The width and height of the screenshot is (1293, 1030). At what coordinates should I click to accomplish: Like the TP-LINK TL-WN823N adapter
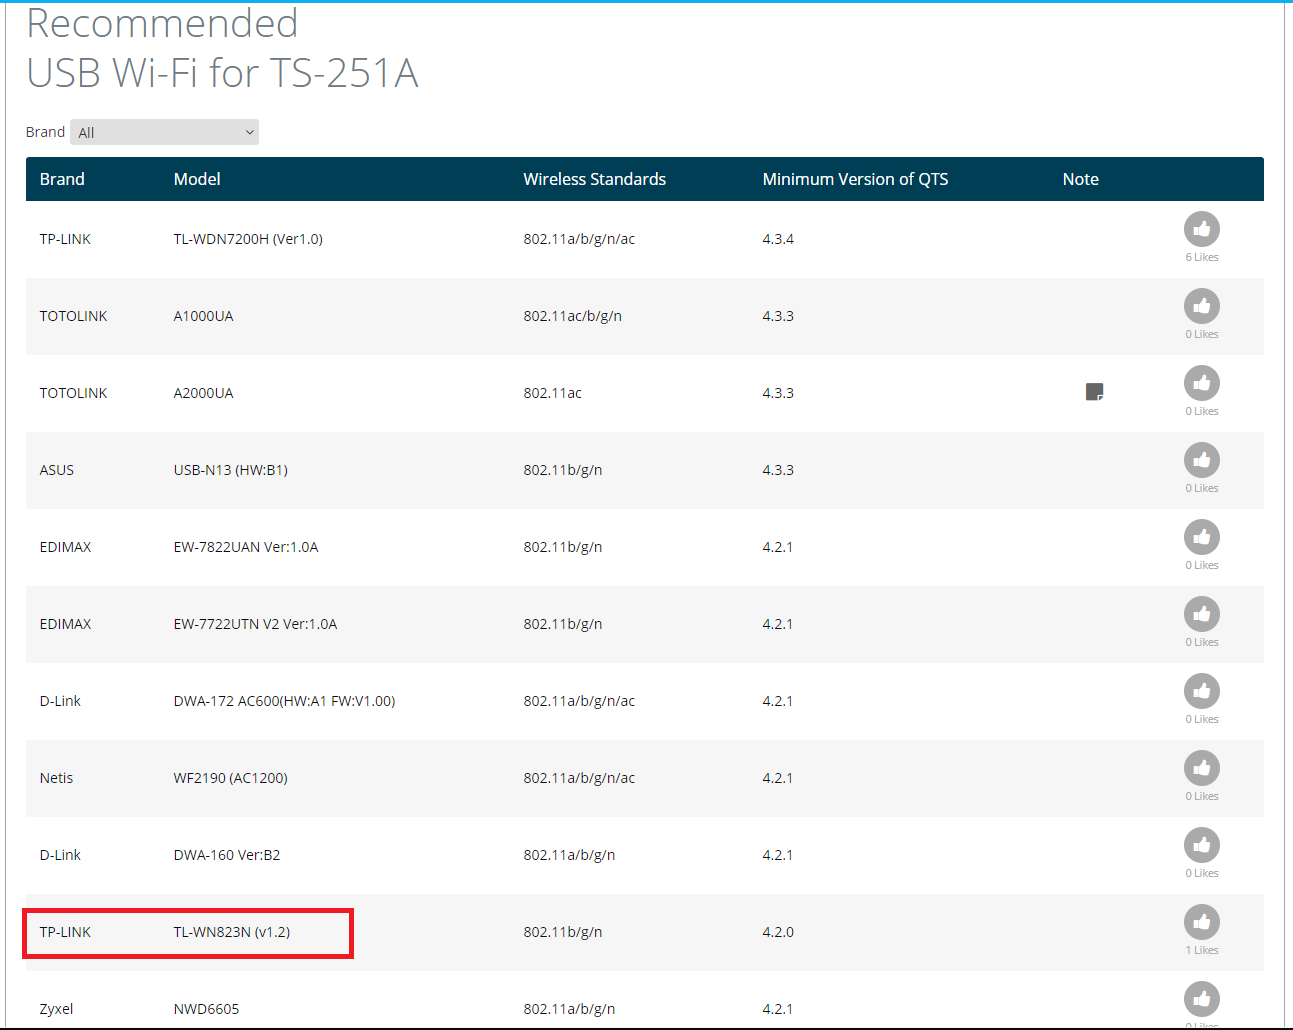coord(1201,922)
